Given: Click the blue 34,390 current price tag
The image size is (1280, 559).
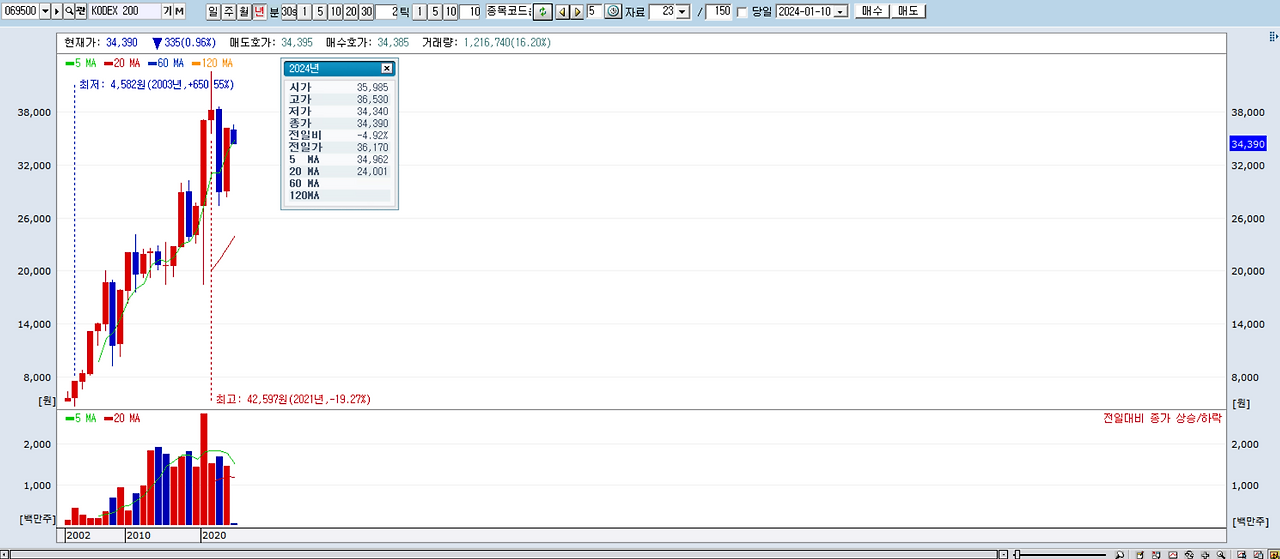Looking at the screenshot, I should click(x=1247, y=144).
